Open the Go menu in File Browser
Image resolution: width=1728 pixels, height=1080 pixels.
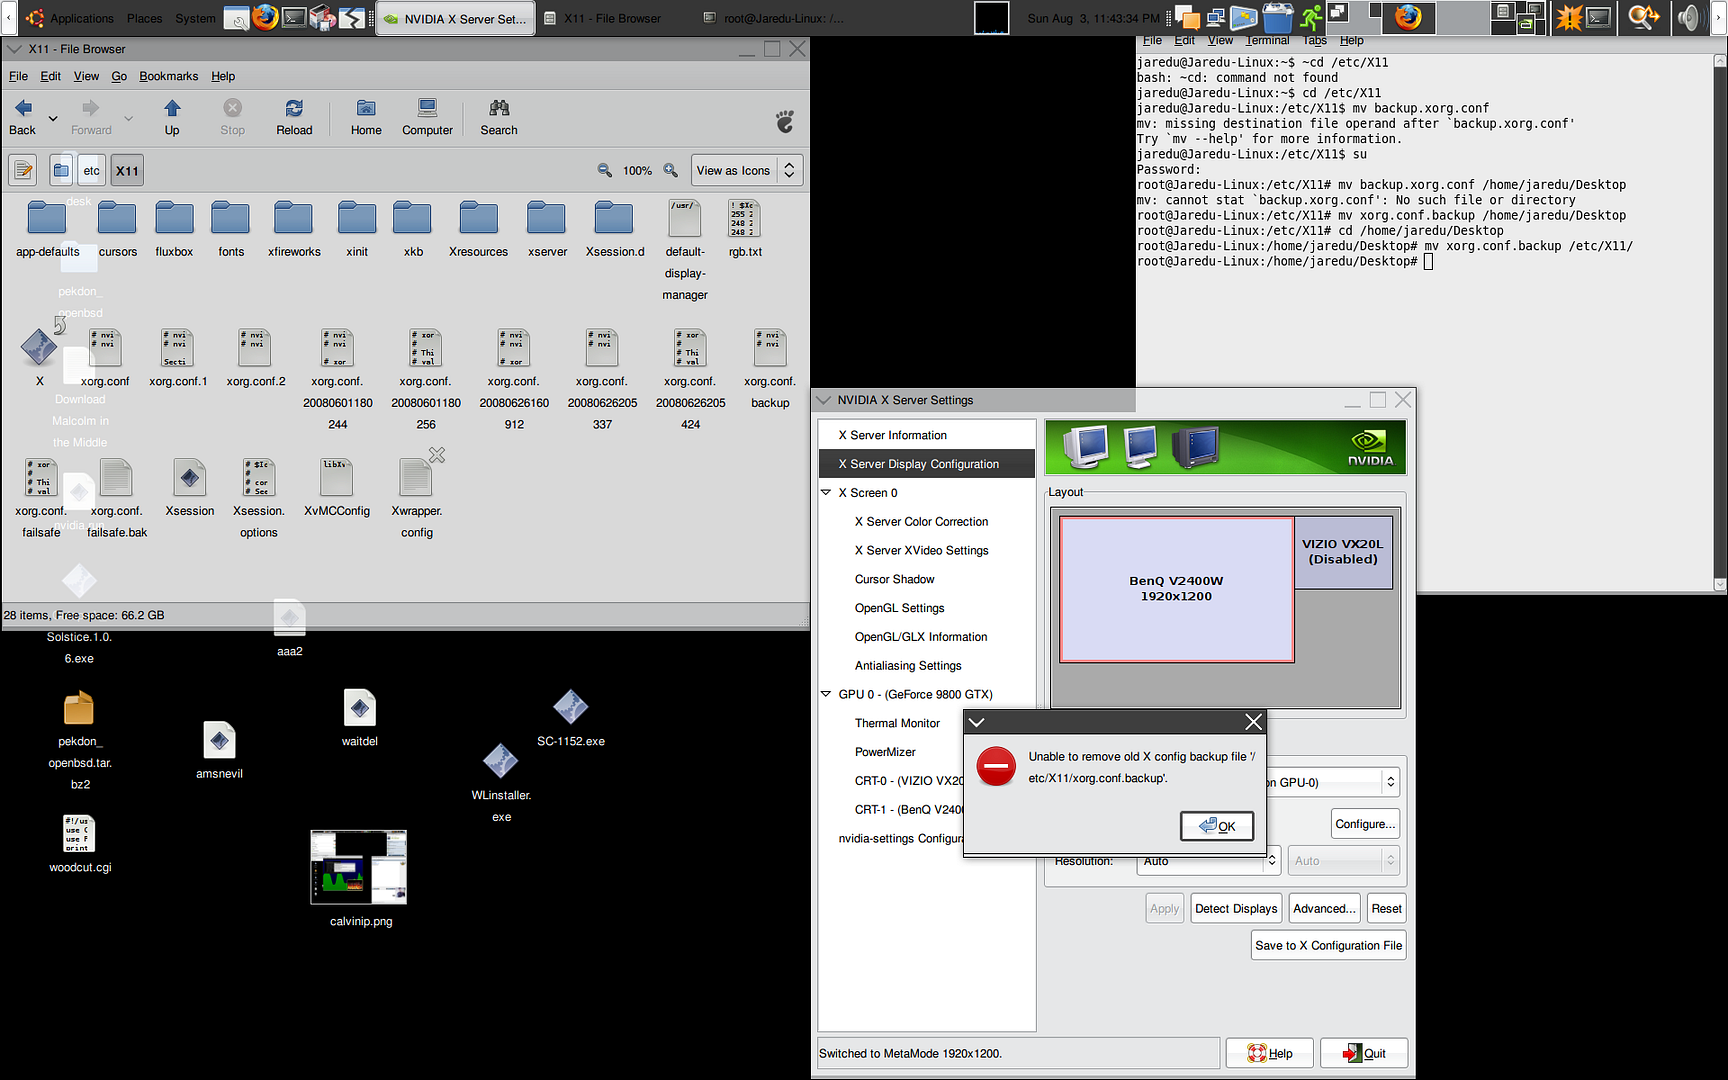tap(119, 76)
